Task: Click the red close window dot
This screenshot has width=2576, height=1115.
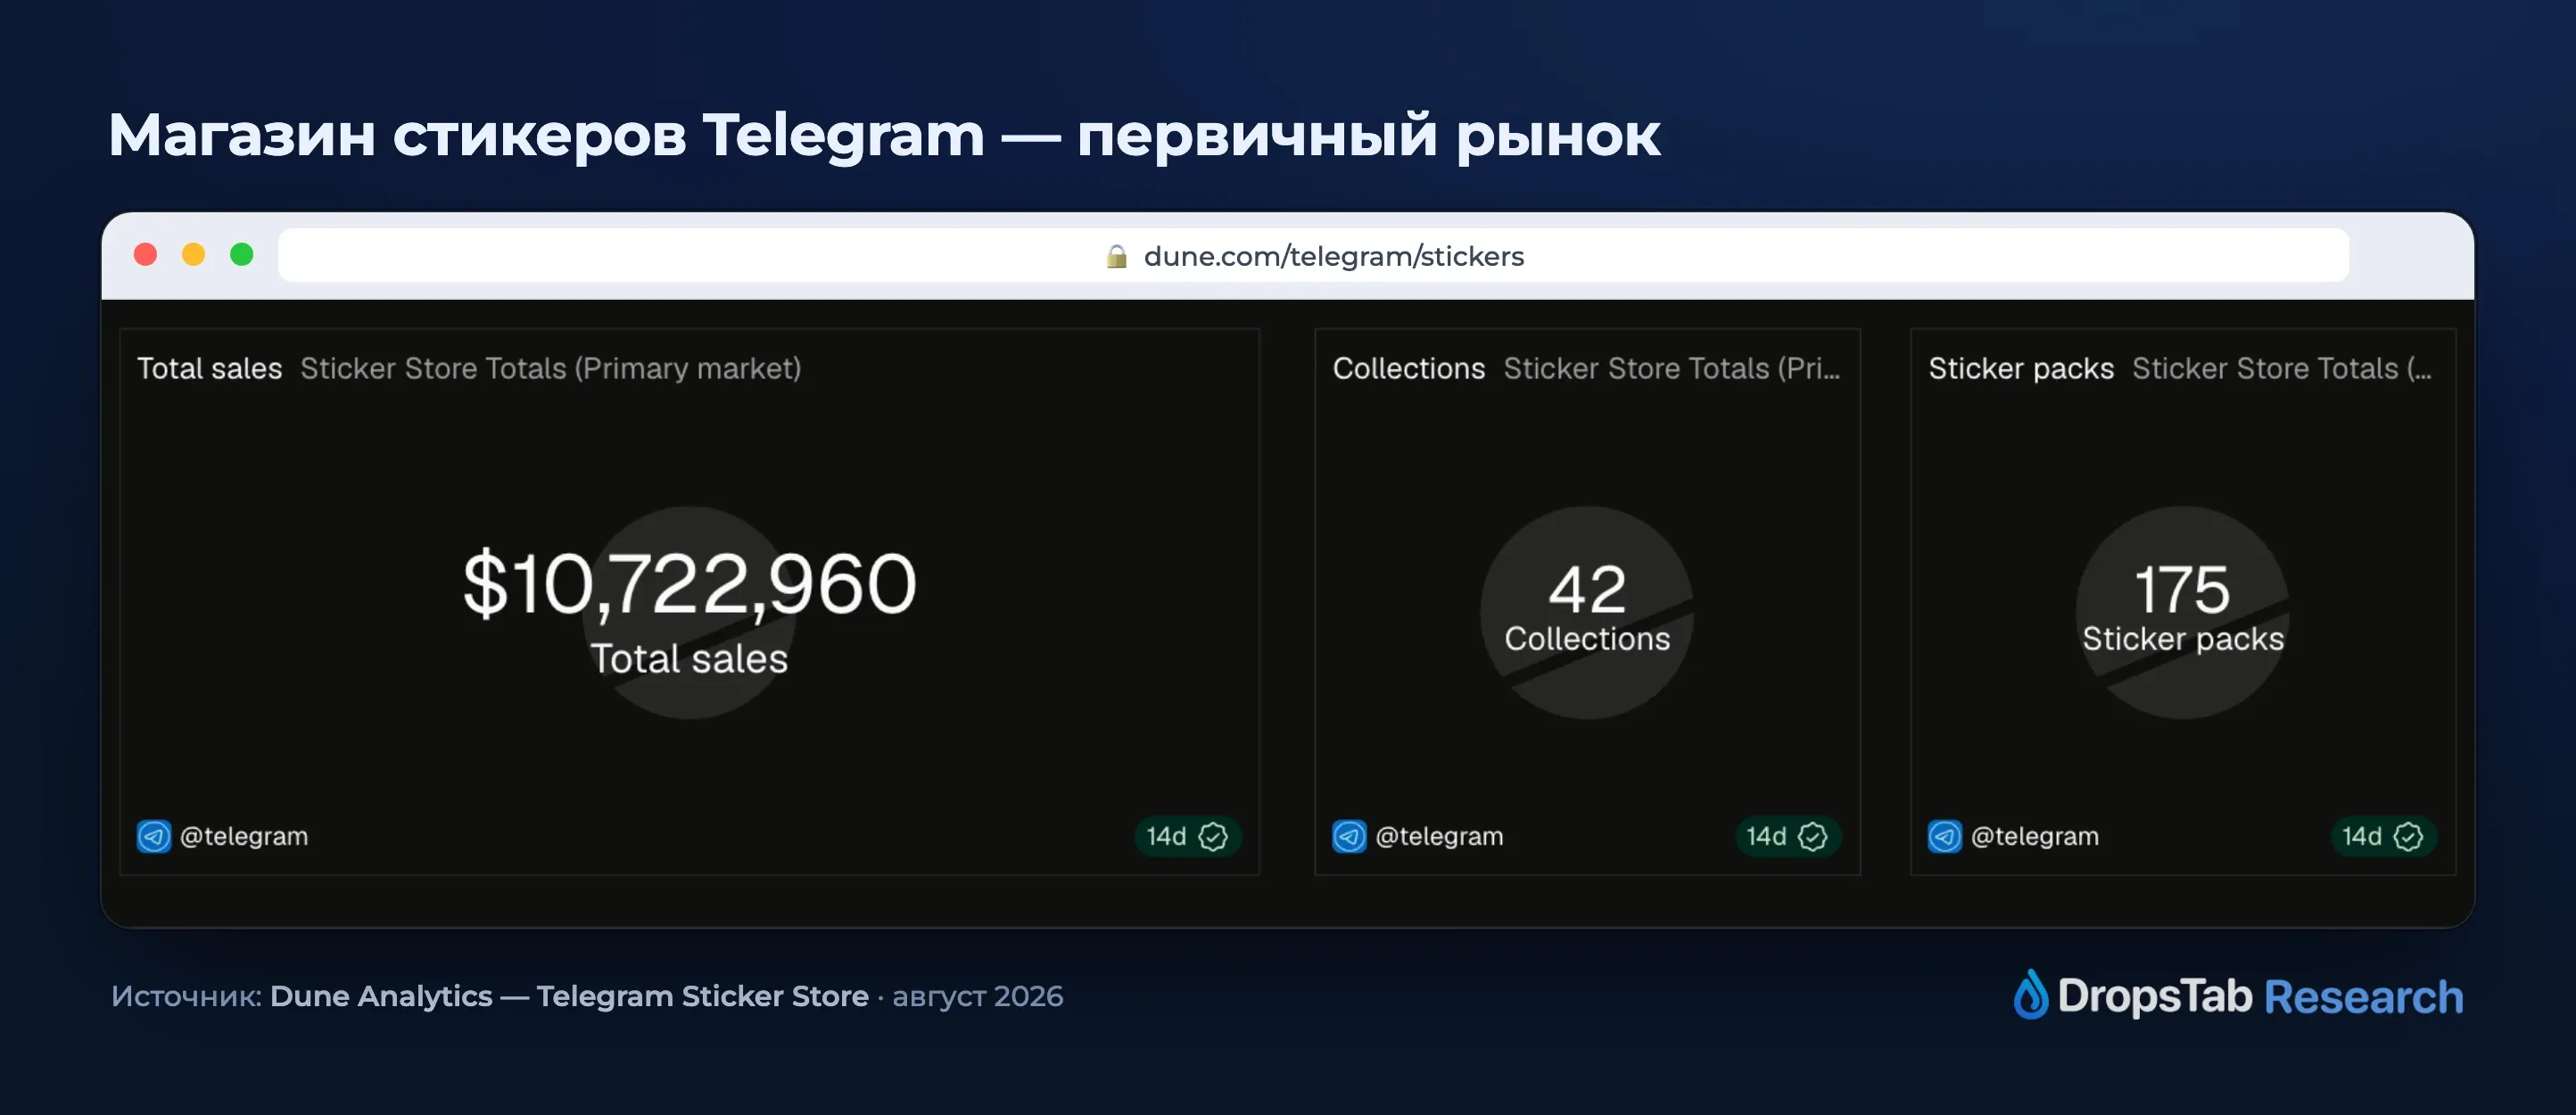Action: [145, 254]
